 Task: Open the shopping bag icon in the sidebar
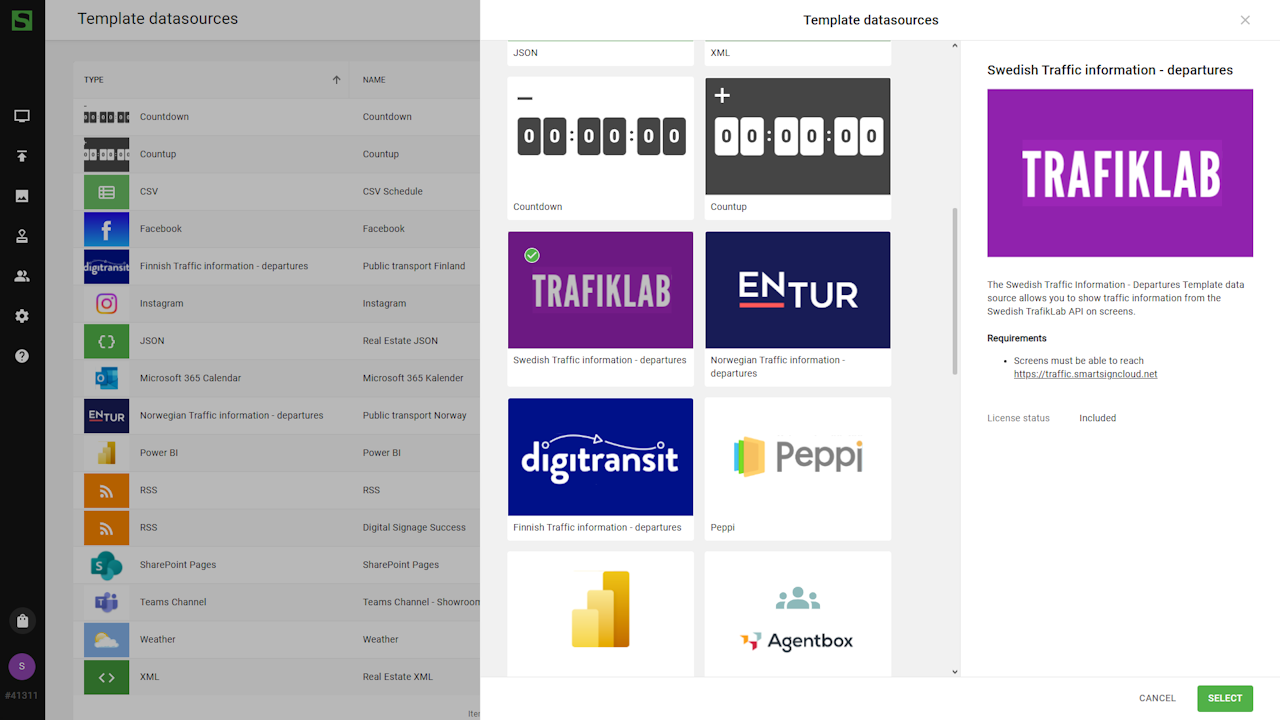tap(22, 621)
